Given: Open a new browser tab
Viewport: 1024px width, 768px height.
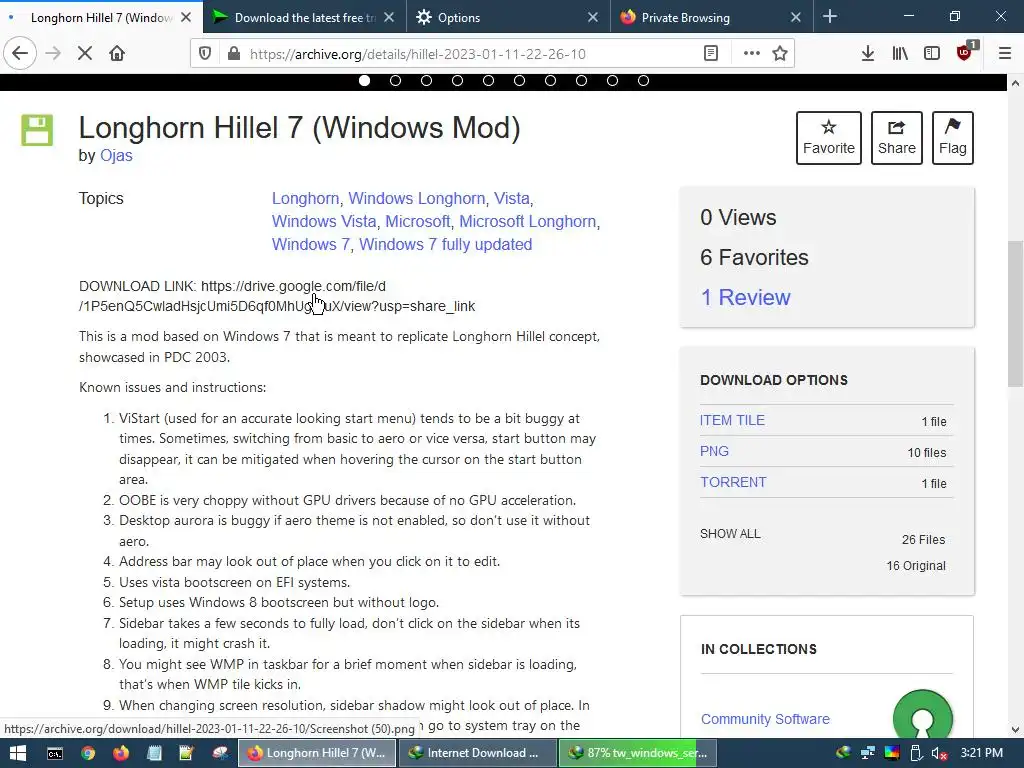Looking at the screenshot, I should (830, 17).
